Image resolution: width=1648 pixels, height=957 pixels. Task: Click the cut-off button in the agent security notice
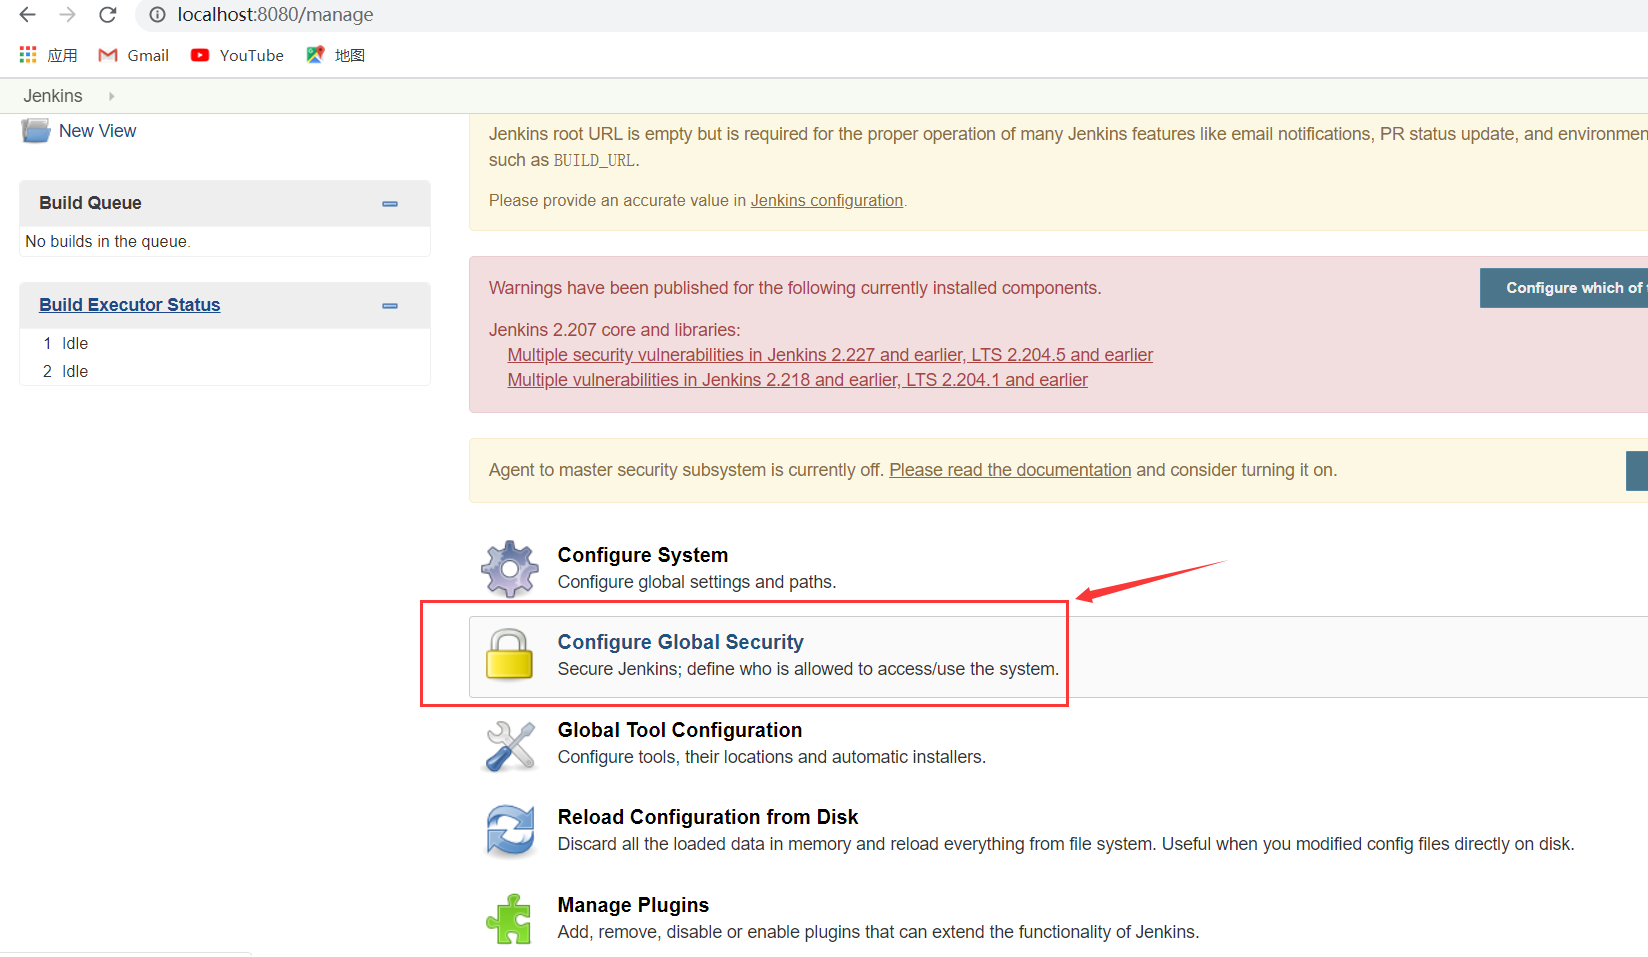click(x=1637, y=471)
